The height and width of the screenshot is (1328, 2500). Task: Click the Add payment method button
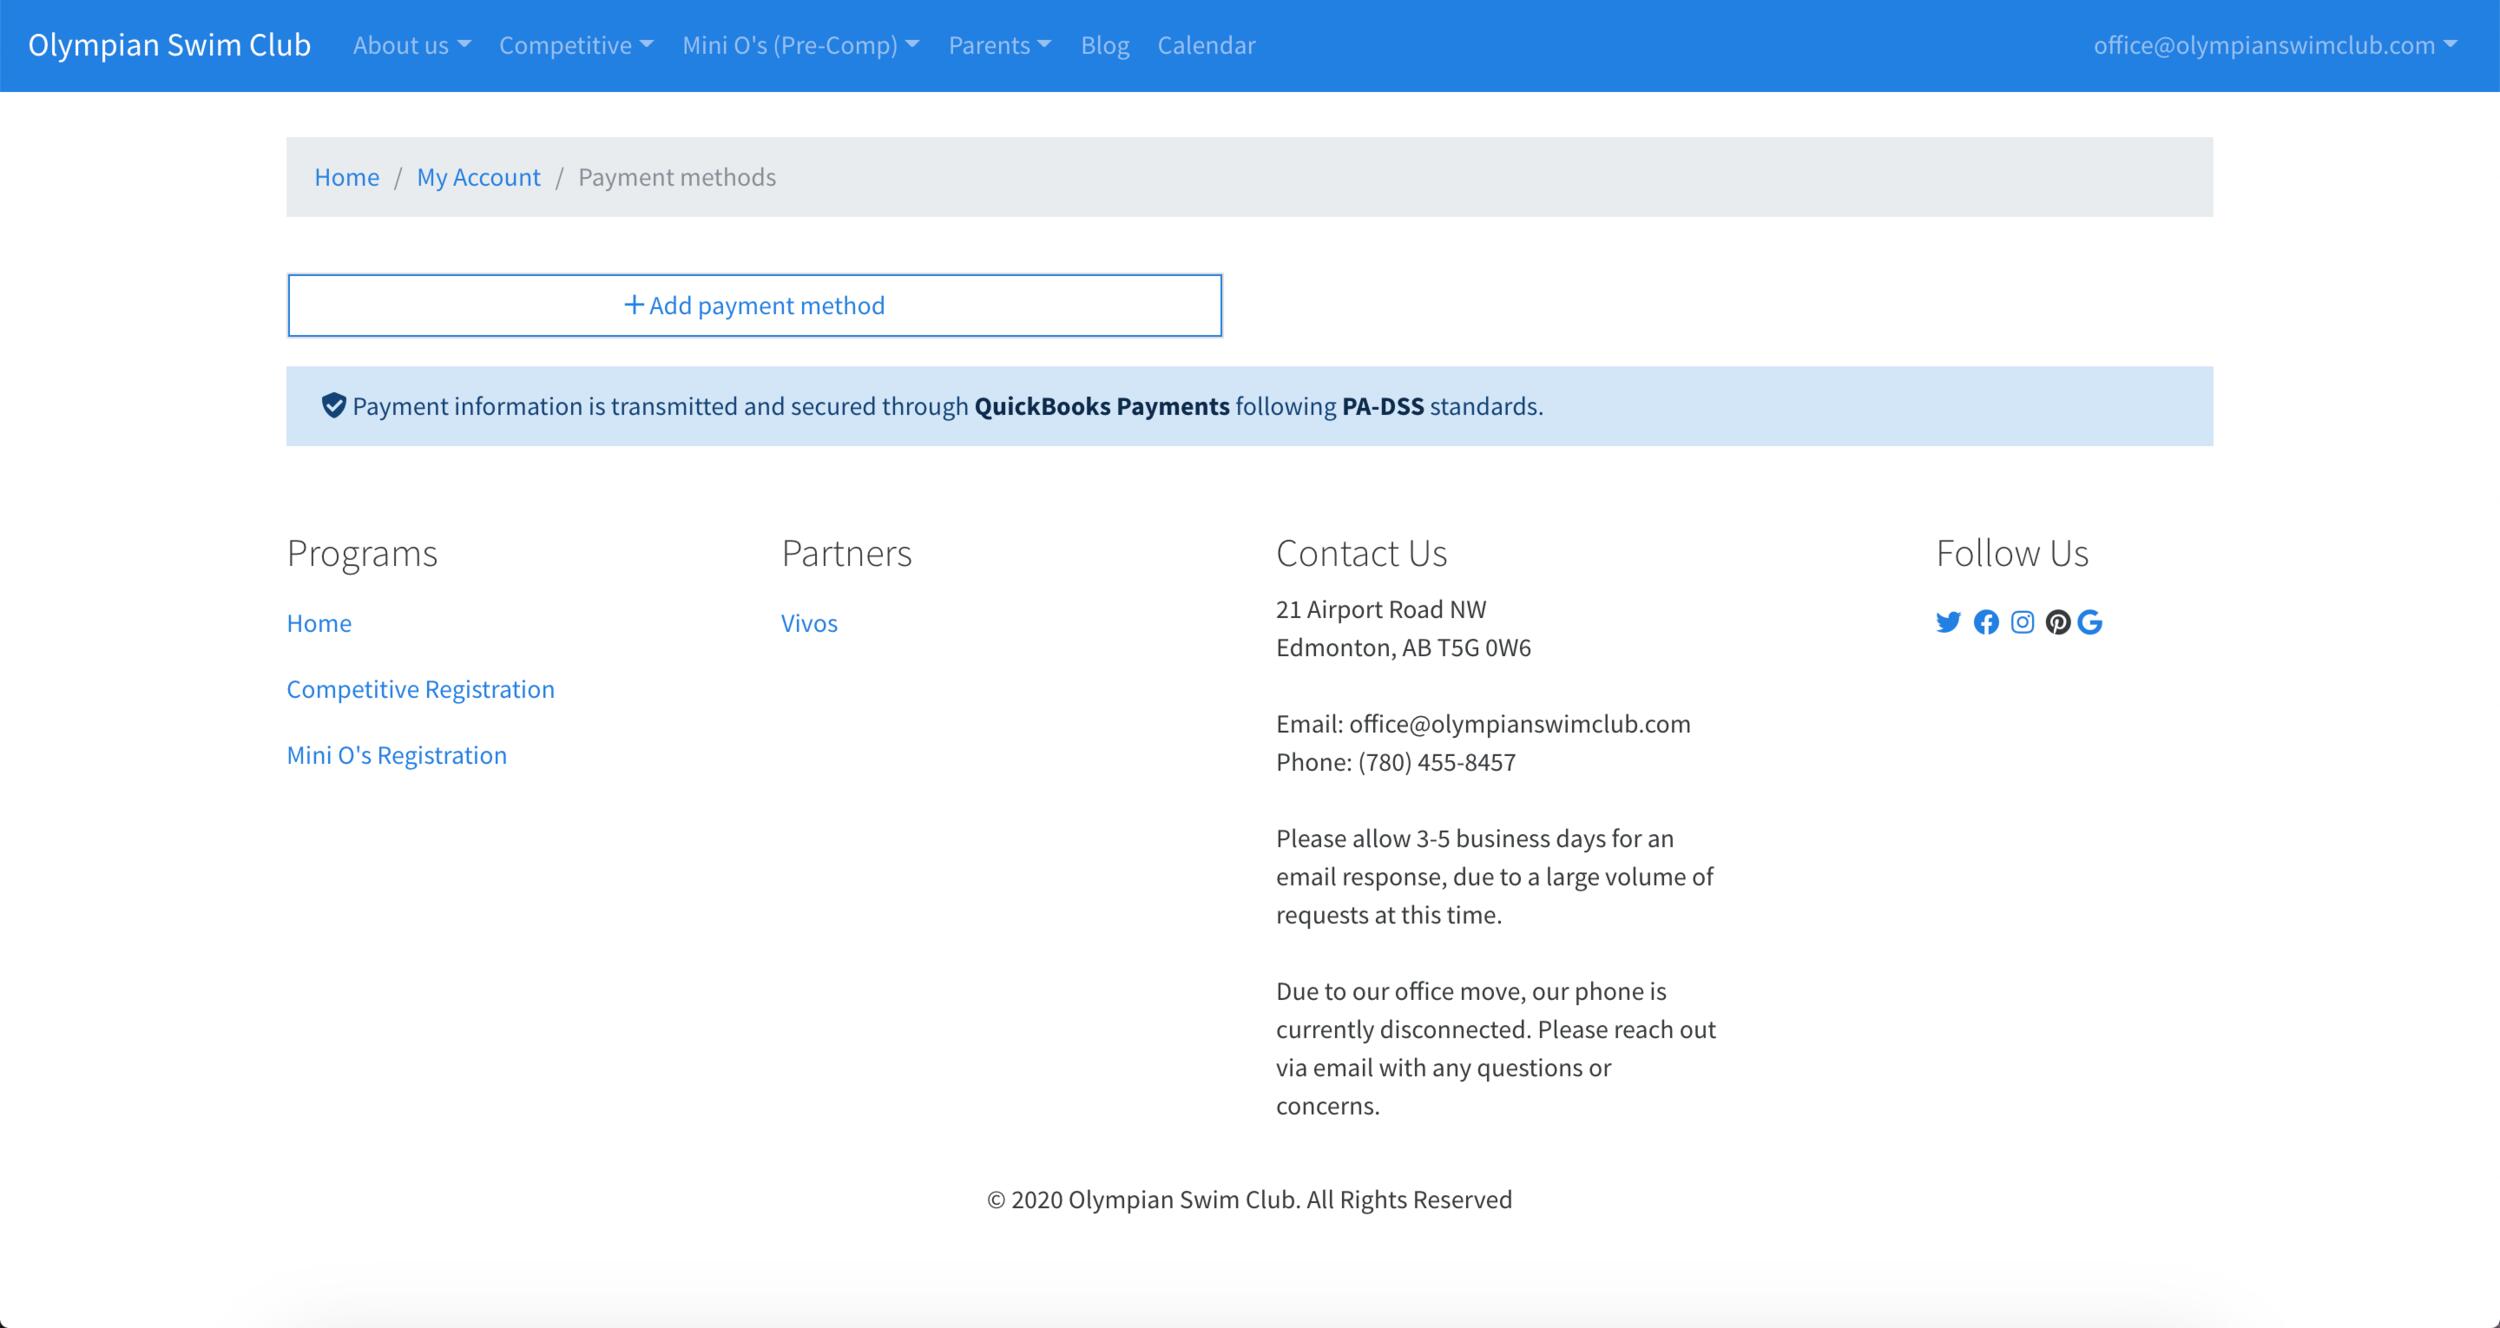click(754, 305)
